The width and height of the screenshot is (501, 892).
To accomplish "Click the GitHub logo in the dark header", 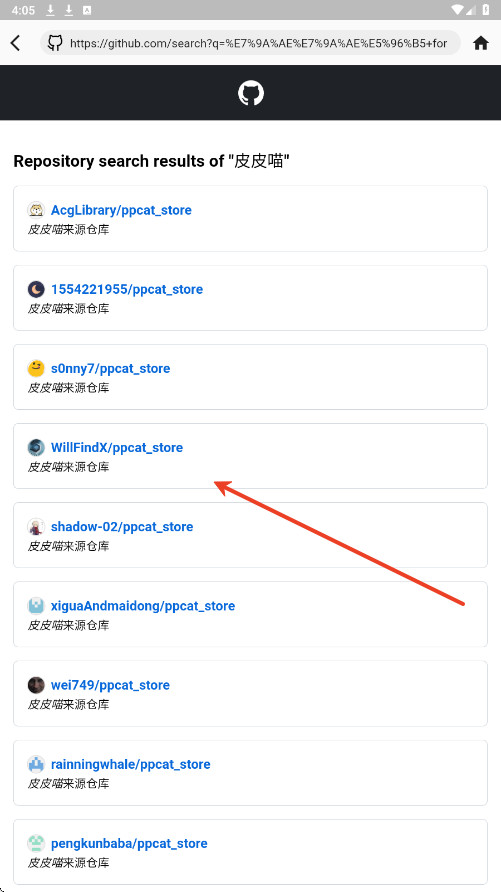I will tap(251, 93).
